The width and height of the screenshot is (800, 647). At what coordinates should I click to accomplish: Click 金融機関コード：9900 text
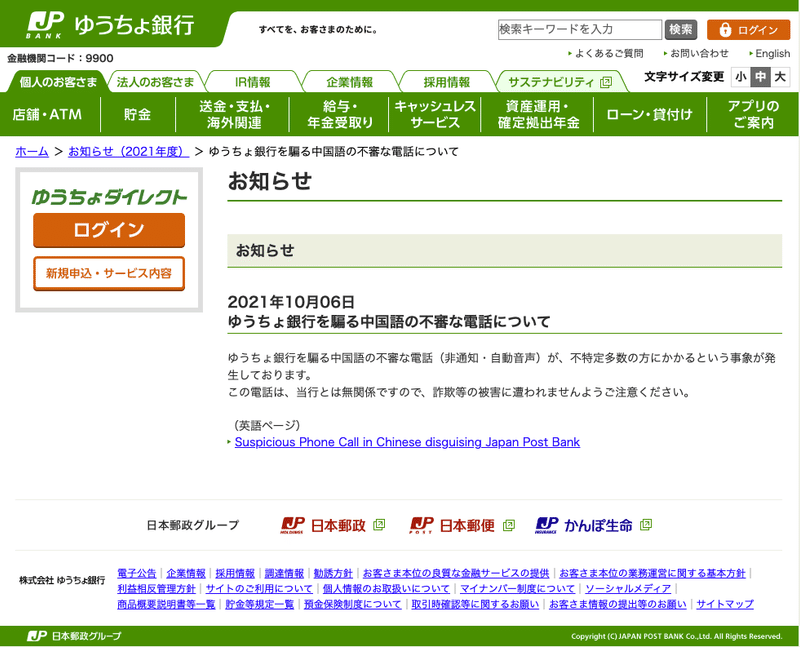tap(60, 58)
